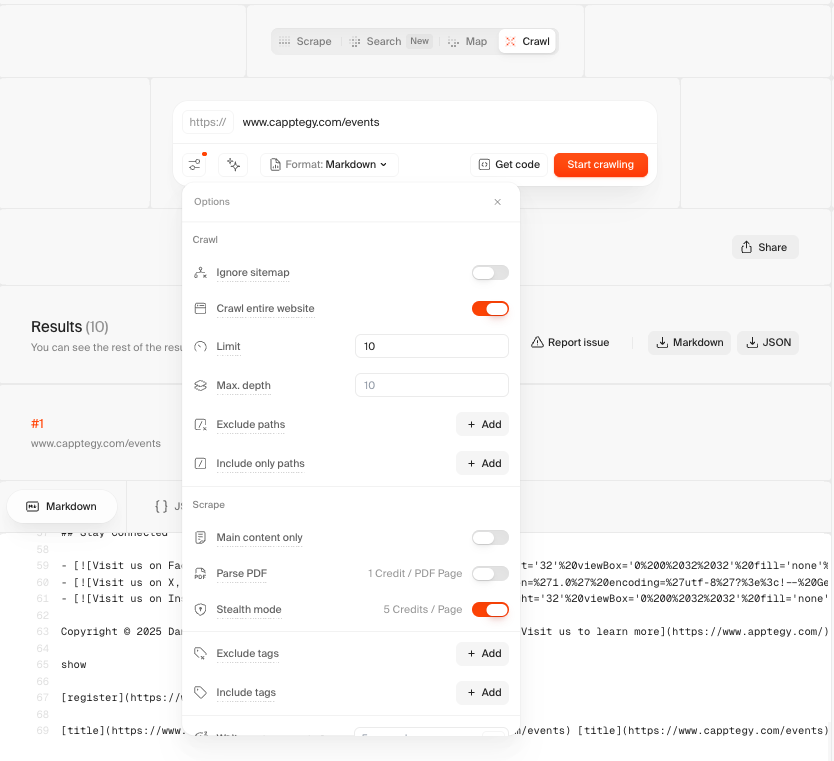Switch to the Search tab
The width and height of the screenshot is (834, 761).
coord(390,41)
